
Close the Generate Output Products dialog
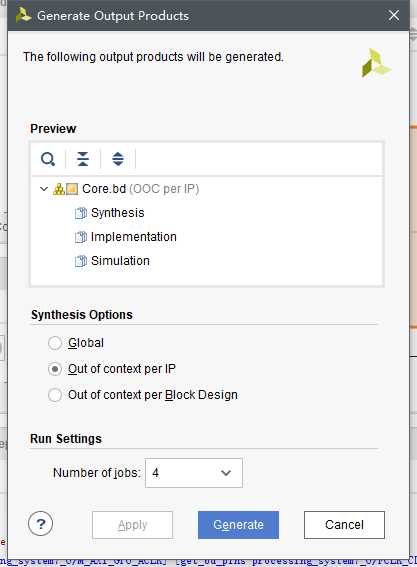tap(394, 16)
